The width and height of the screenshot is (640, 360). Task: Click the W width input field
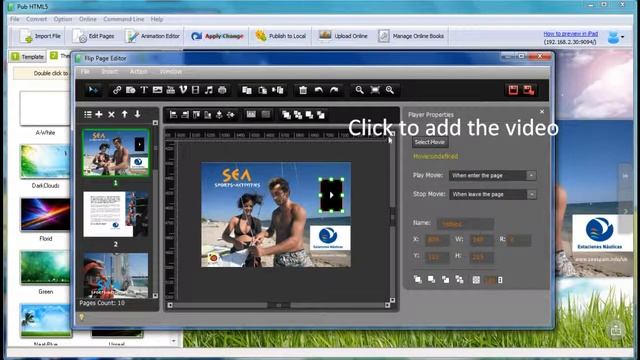[x=481, y=240]
